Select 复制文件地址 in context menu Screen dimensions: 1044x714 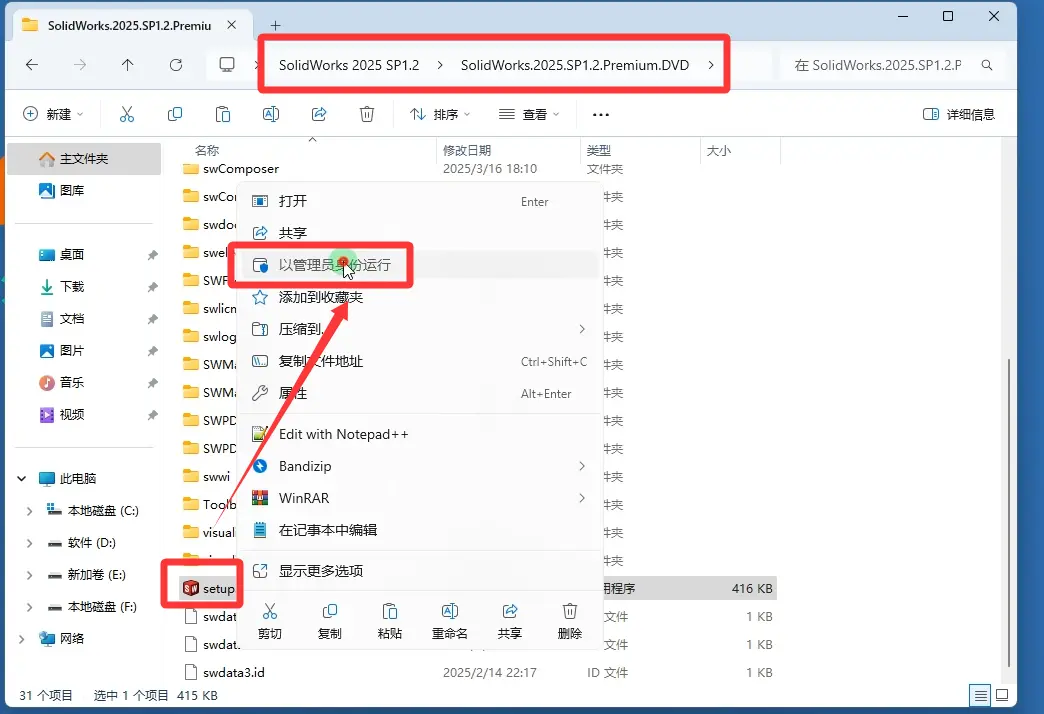pyautogui.click(x=419, y=361)
